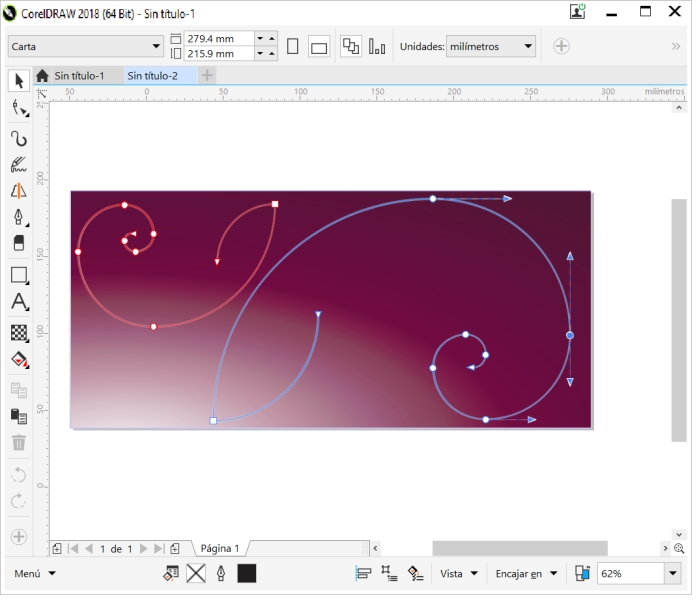Set page to landscape orientation

point(319,46)
